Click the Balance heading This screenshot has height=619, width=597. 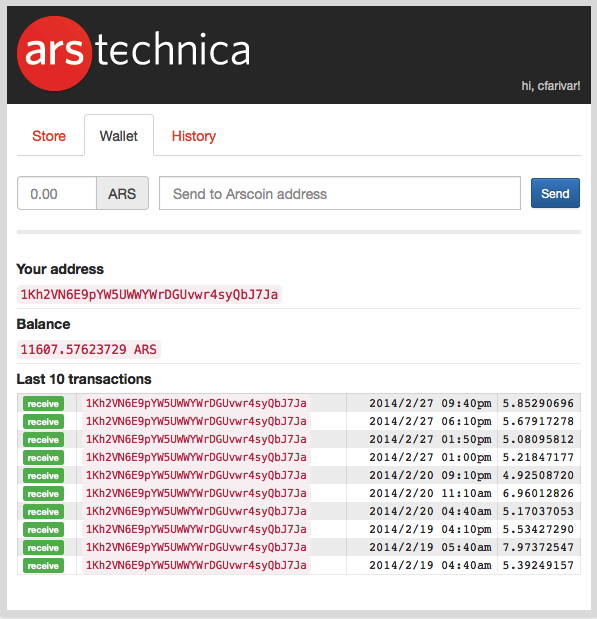[43, 324]
